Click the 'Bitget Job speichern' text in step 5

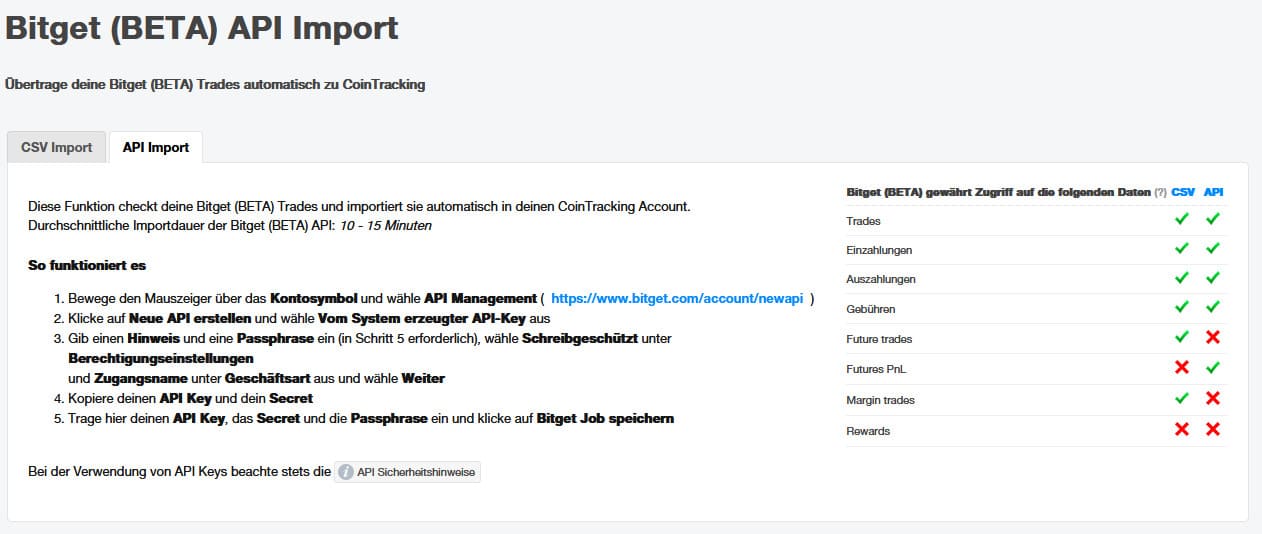(605, 418)
